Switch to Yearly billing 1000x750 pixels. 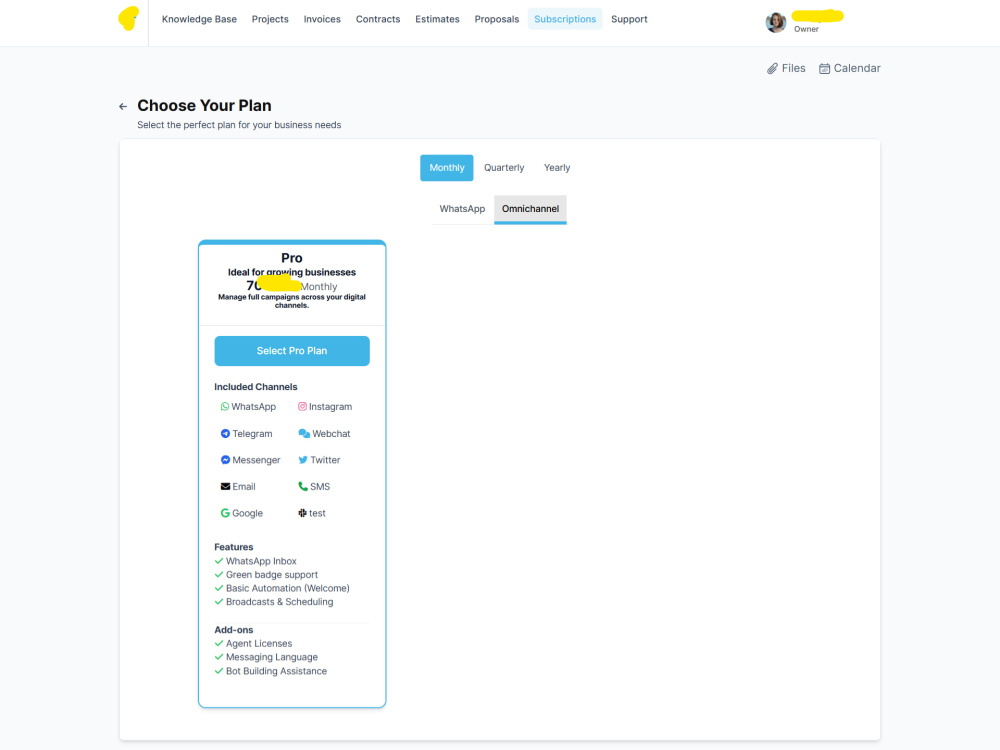tap(557, 168)
